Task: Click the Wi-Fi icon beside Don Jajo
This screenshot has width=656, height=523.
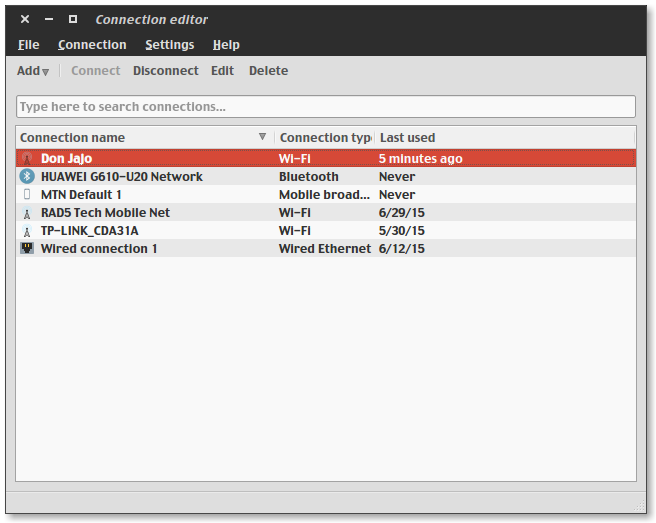Action: 27,158
